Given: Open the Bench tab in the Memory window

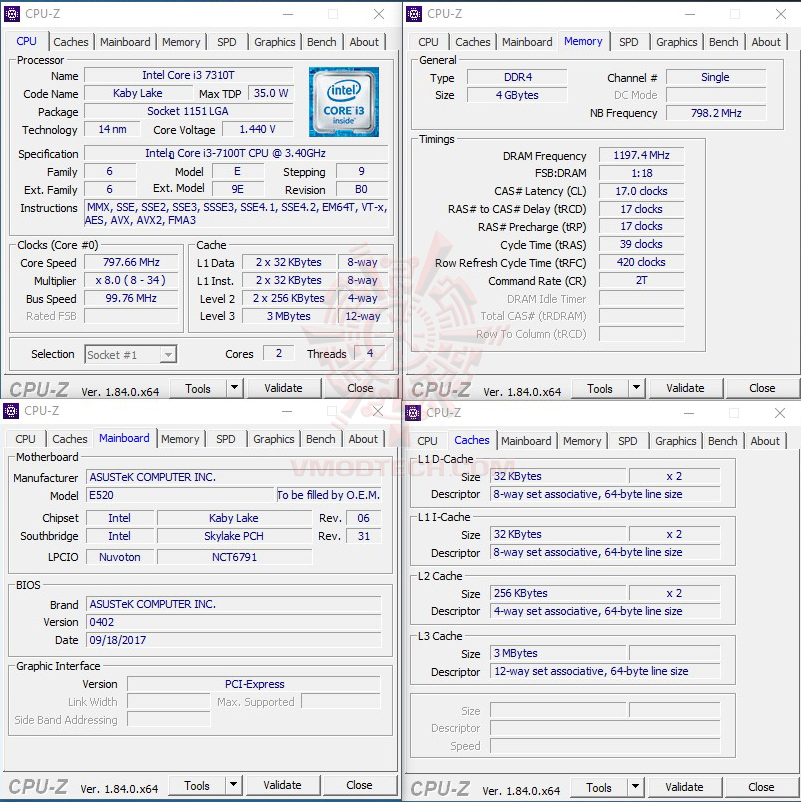Looking at the screenshot, I should [x=723, y=42].
